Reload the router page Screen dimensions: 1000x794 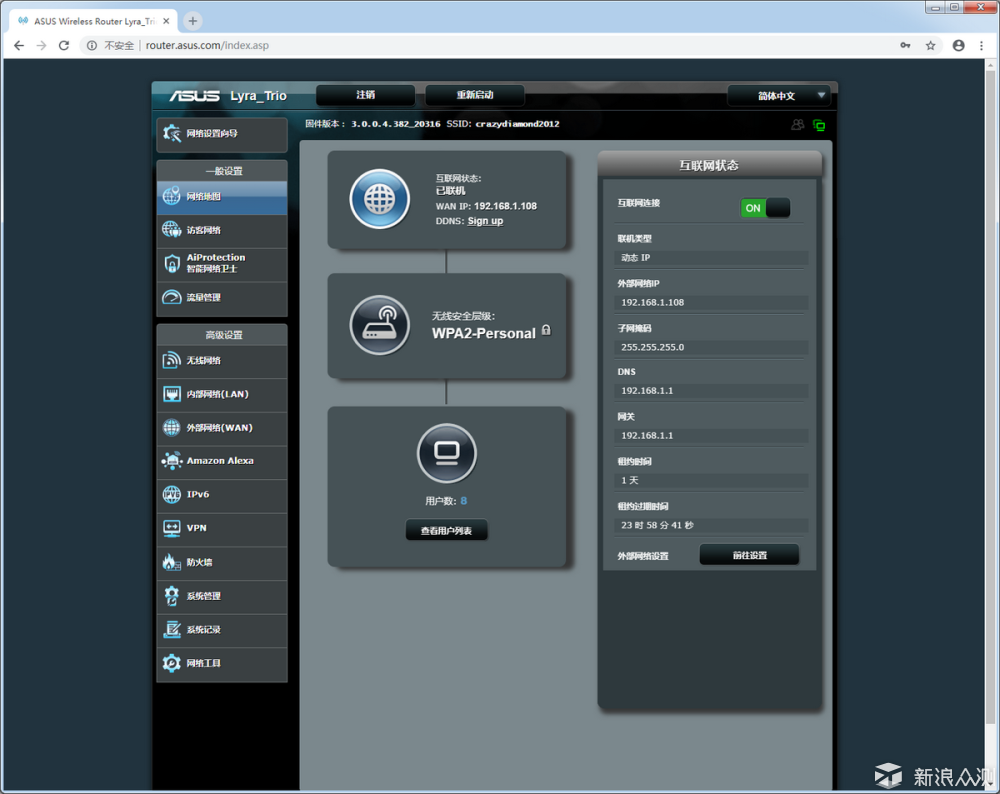point(64,45)
